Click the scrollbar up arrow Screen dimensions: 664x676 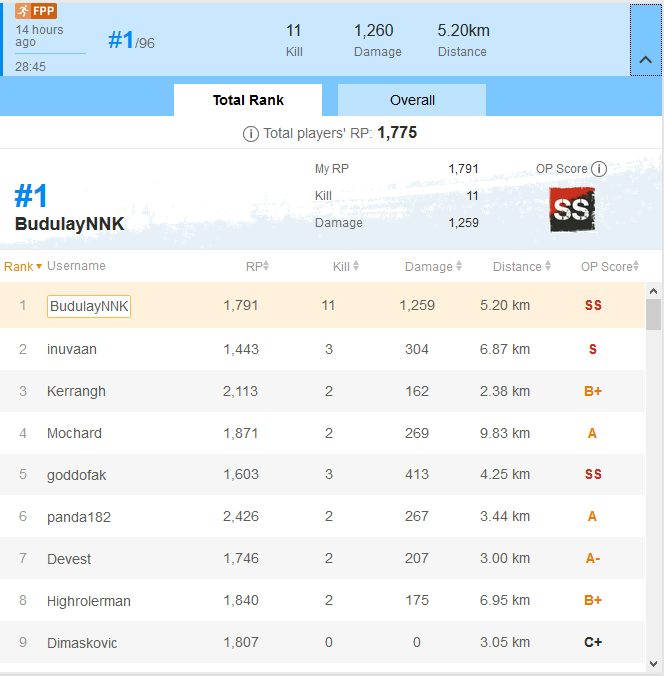pyautogui.click(x=653, y=291)
